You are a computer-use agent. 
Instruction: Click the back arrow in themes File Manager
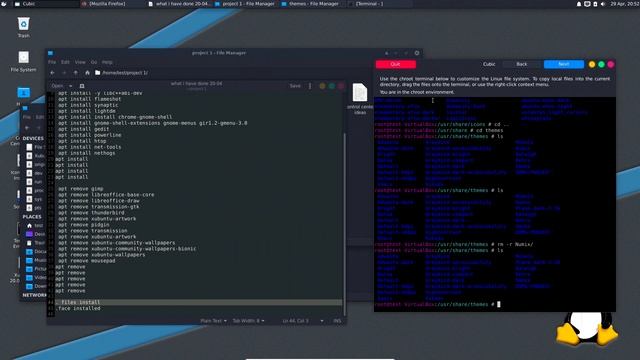(x=27, y=128)
